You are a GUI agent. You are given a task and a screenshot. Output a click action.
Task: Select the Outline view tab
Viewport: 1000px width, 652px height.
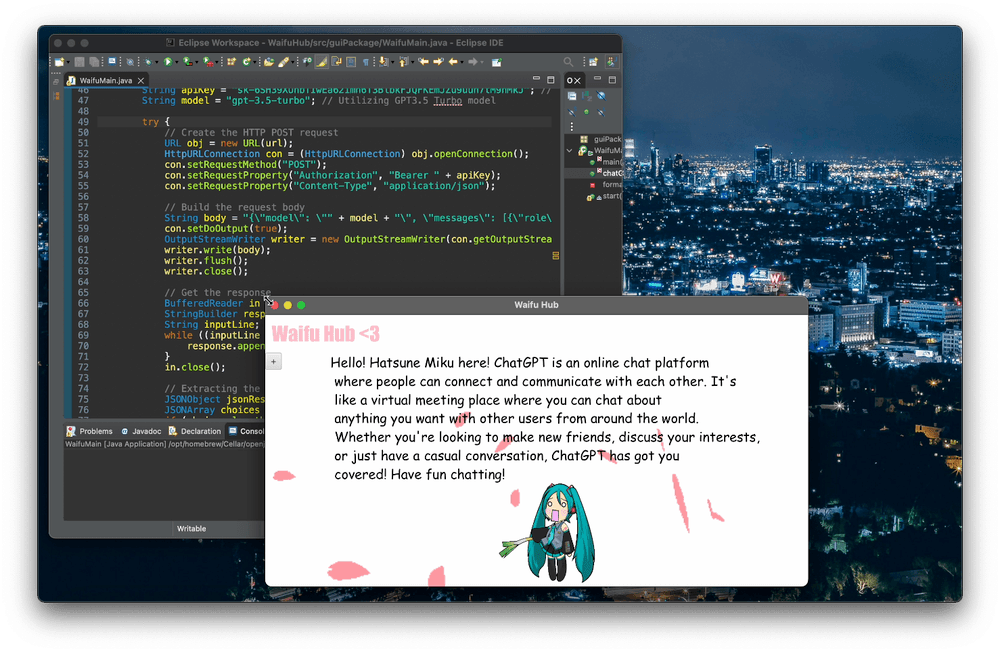(x=574, y=80)
